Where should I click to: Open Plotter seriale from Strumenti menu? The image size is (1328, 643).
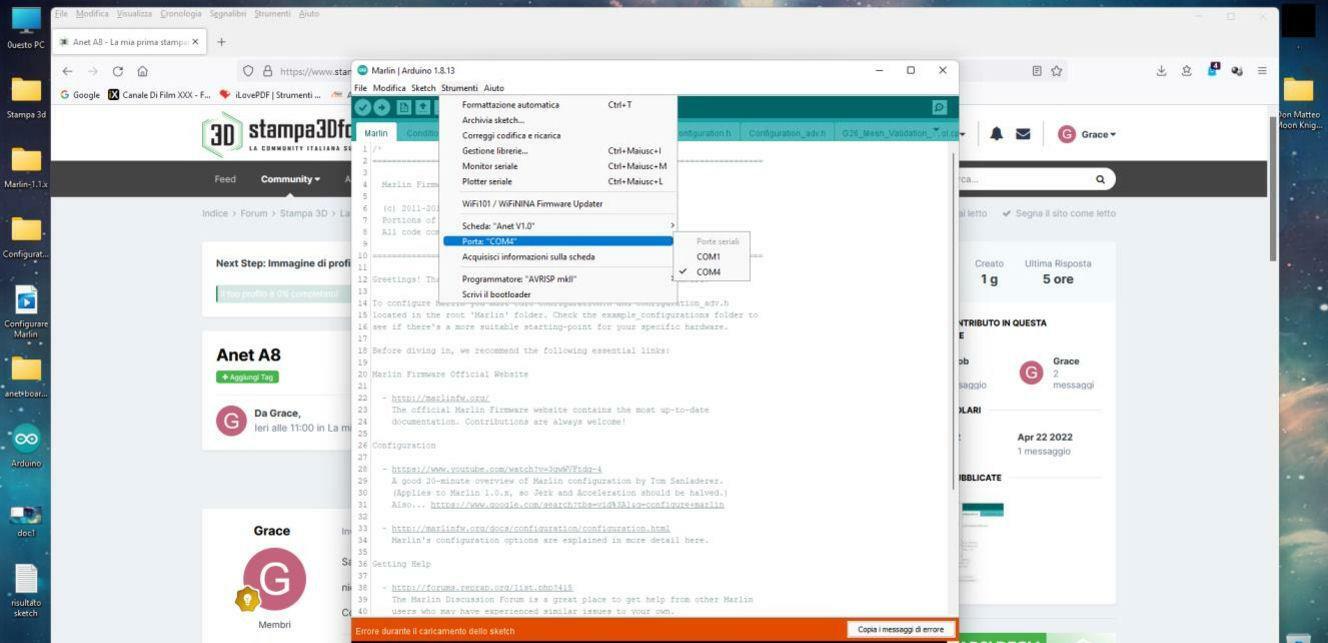(x=558, y=181)
